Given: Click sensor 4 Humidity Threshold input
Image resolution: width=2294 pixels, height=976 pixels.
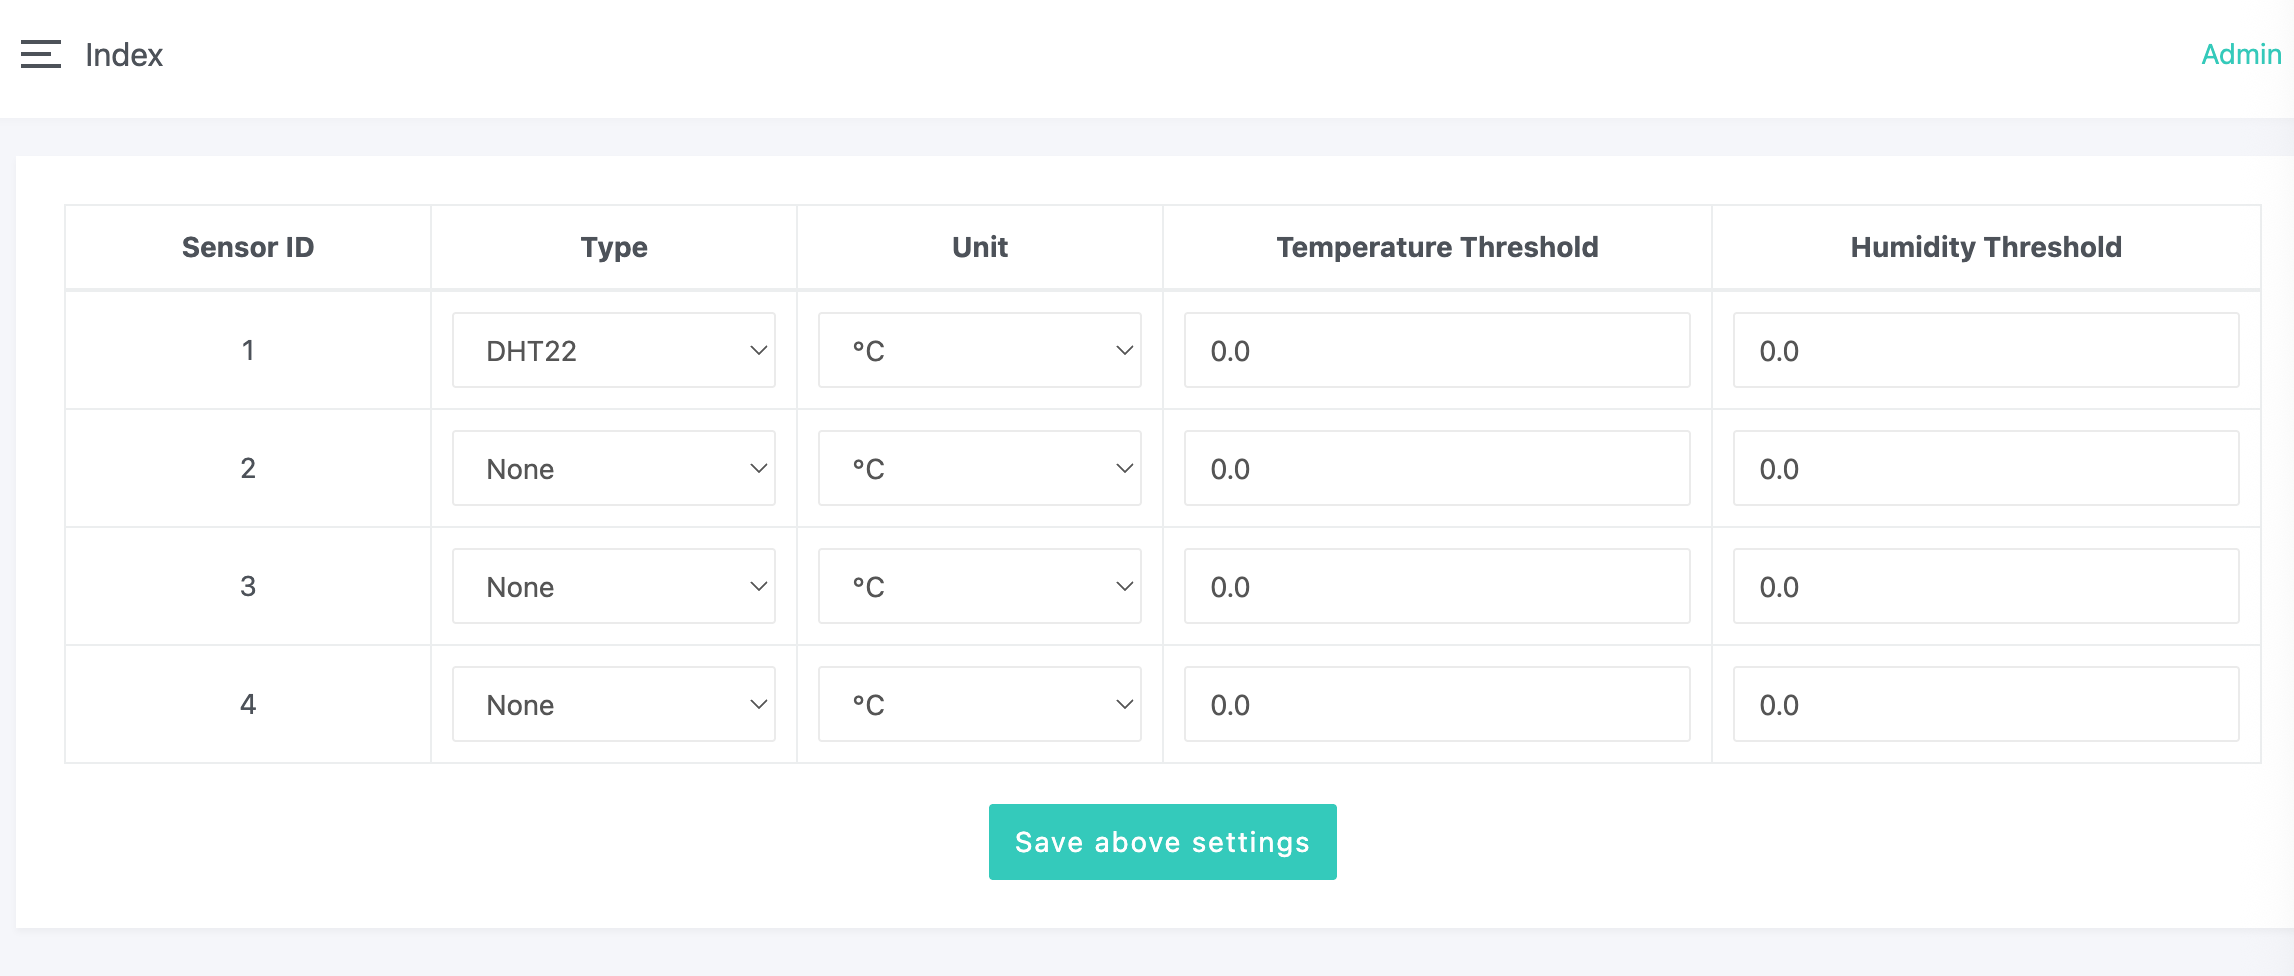Looking at the screenshot, I should click(1985, 704).
